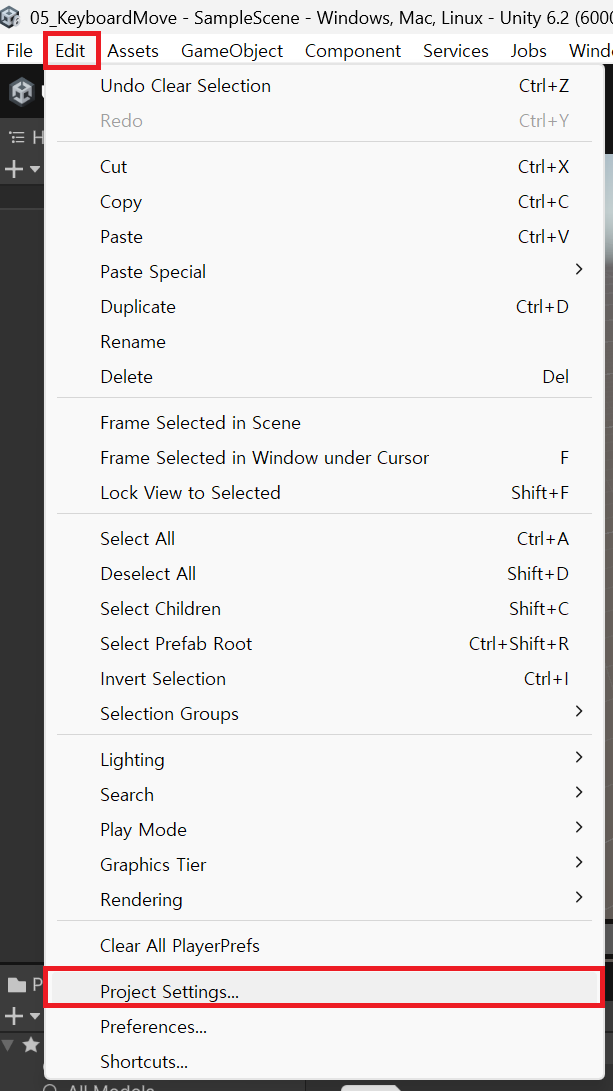Open the GameObject menu

(x=232, y=51)
